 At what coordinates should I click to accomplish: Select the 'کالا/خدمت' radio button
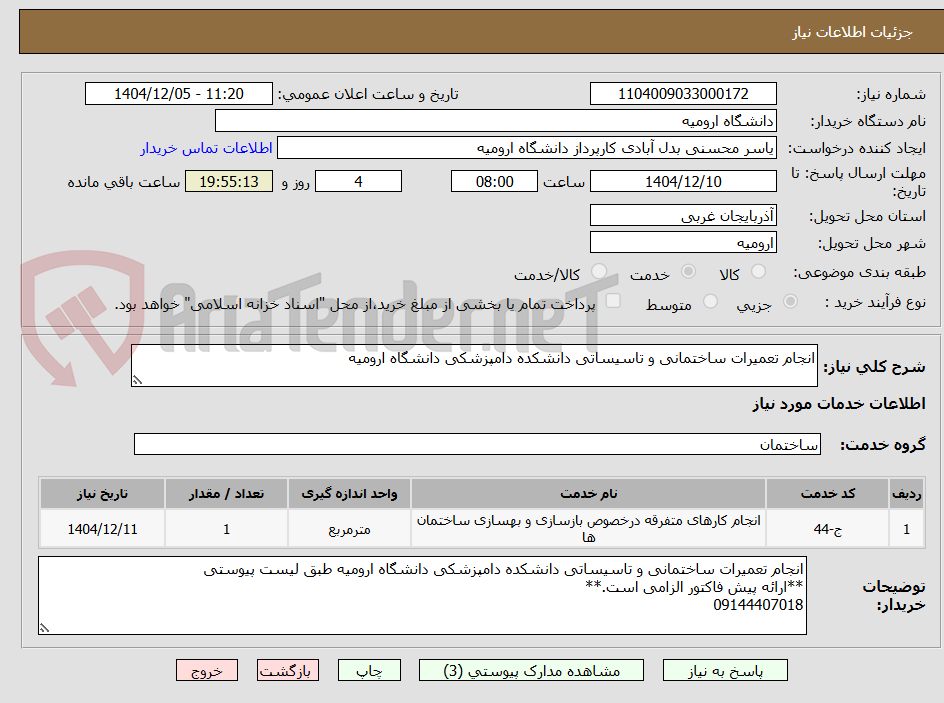pos(599,271)
